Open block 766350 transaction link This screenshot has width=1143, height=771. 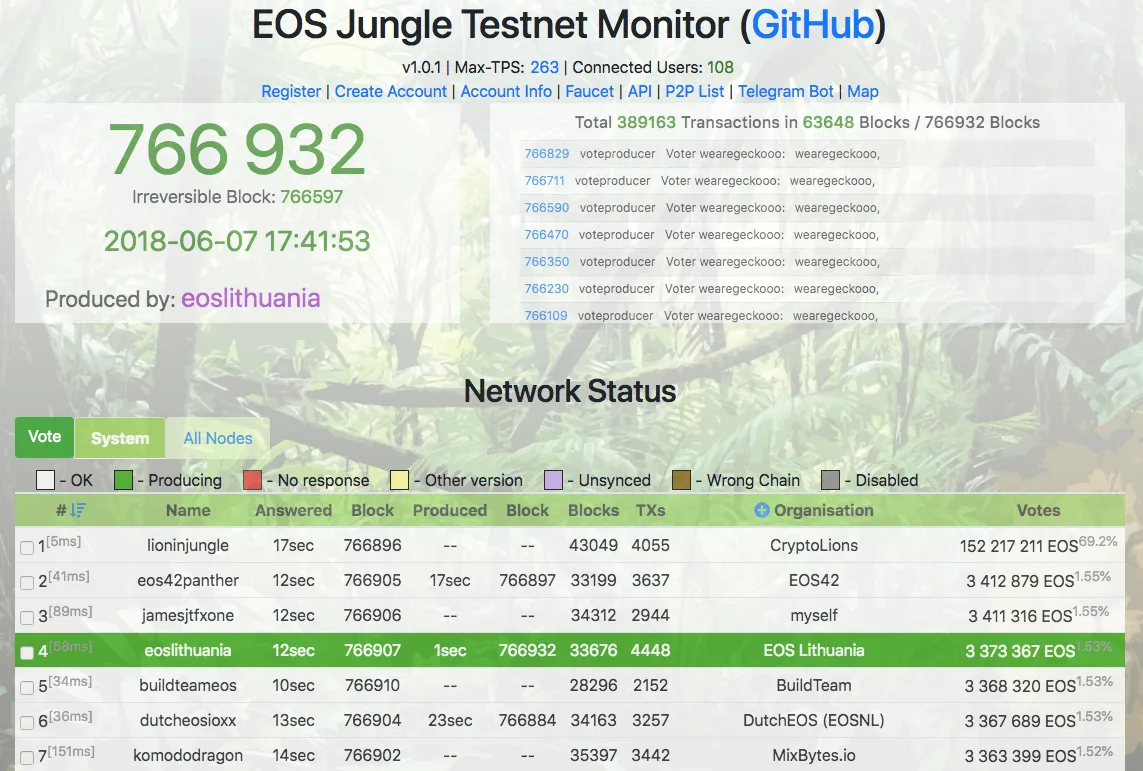tap(547, 262)
